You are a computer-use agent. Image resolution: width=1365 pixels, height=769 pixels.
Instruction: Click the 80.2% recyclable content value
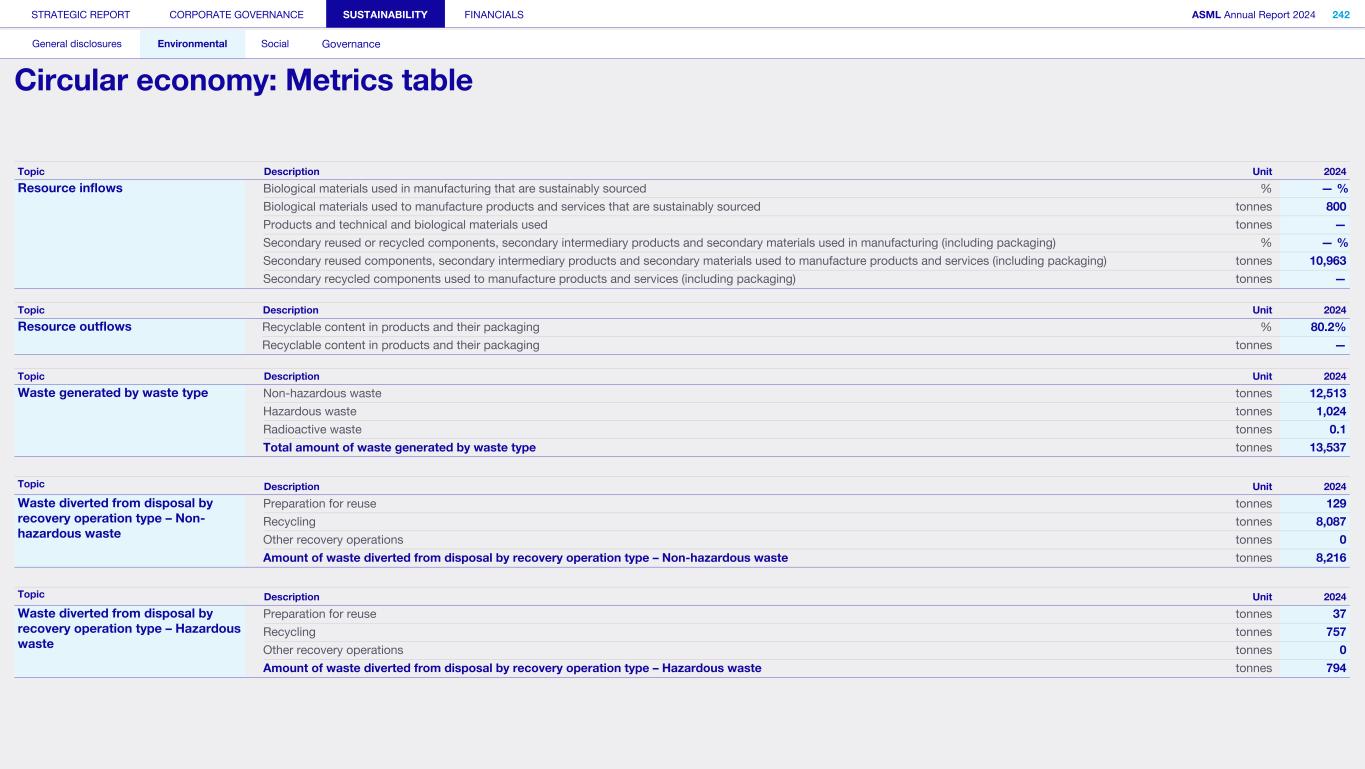click(x=1328, y=327)
